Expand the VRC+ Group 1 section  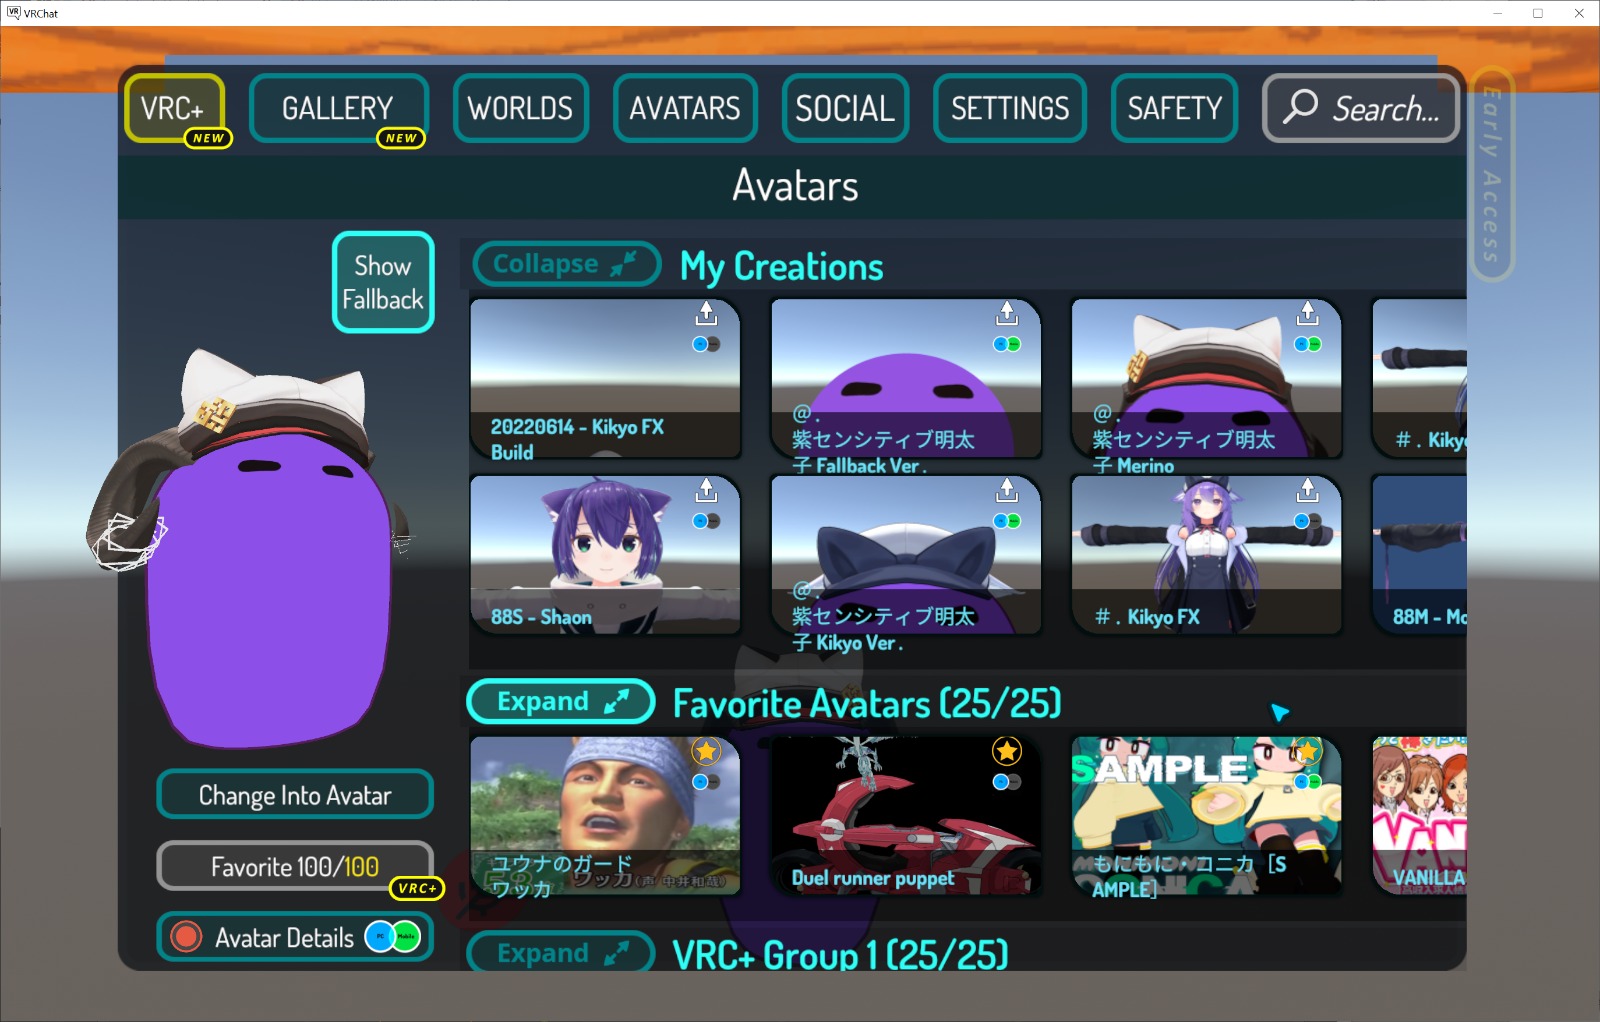tap(561, 952)
